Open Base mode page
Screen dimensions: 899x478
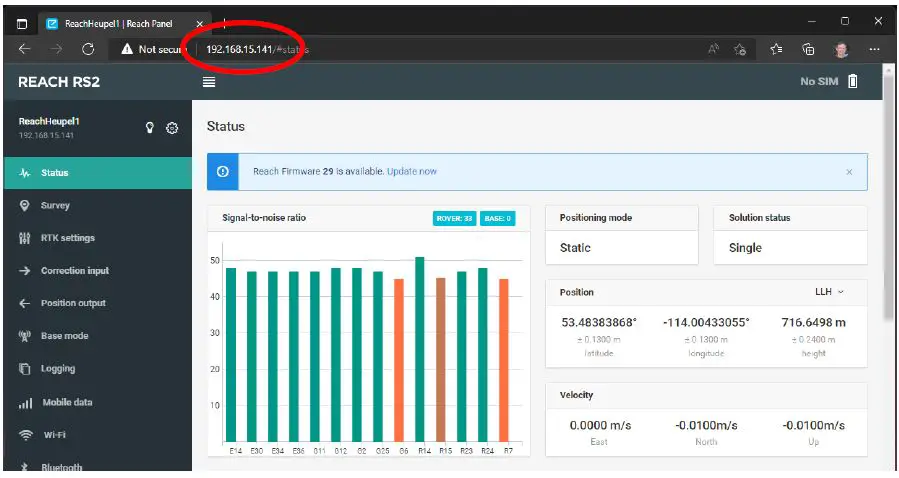[98, 336]
